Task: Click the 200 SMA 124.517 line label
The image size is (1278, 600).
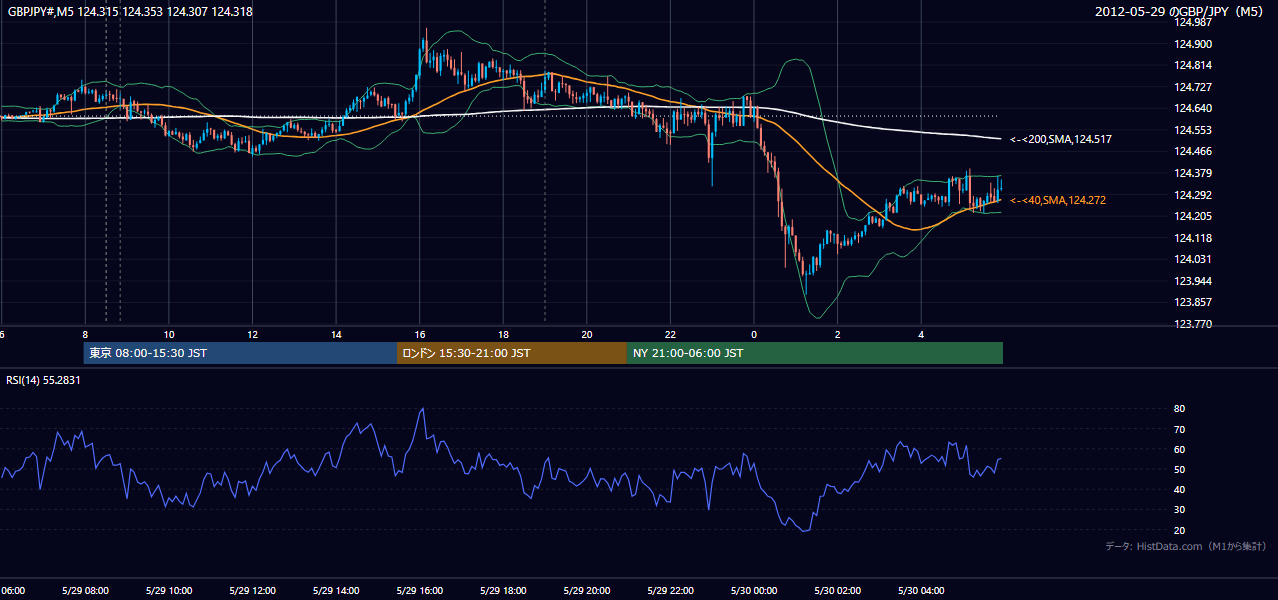Action: [1061, 140]
